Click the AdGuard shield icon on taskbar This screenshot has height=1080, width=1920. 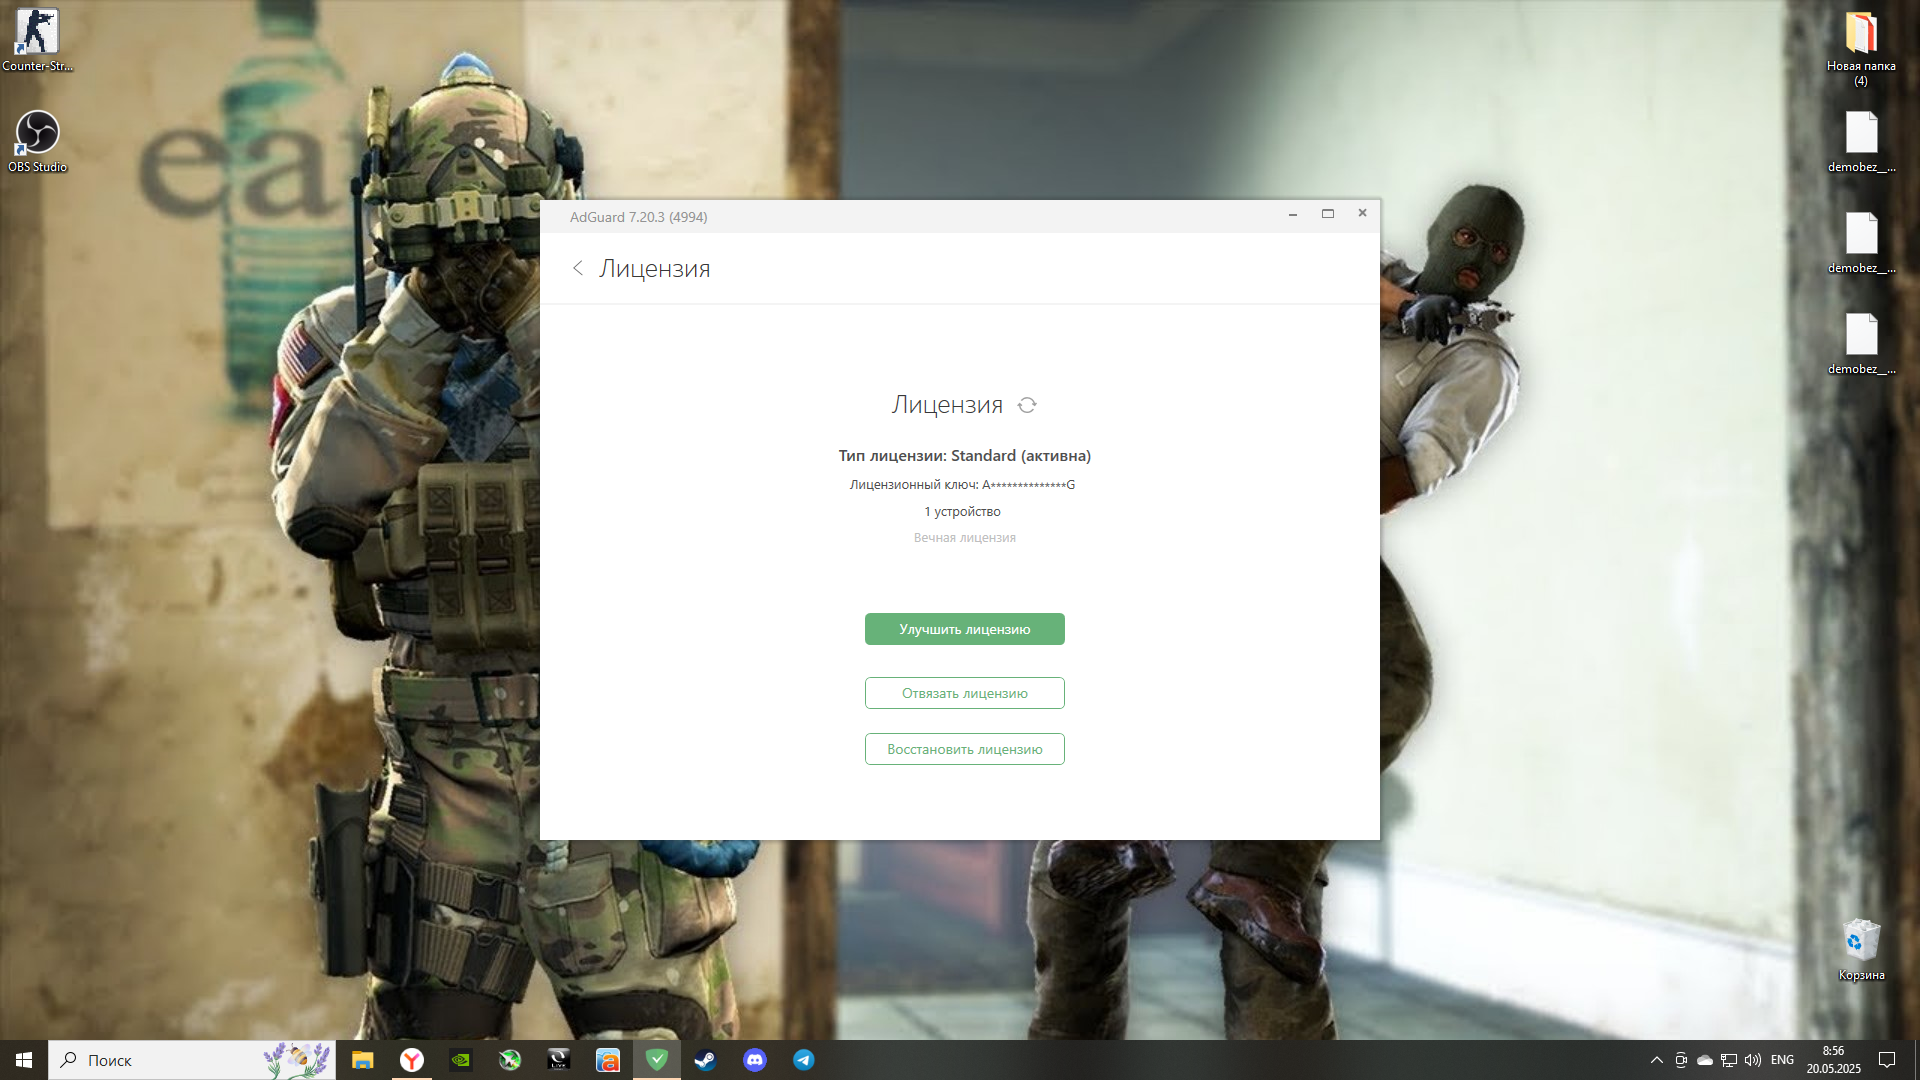point(656,1060)
